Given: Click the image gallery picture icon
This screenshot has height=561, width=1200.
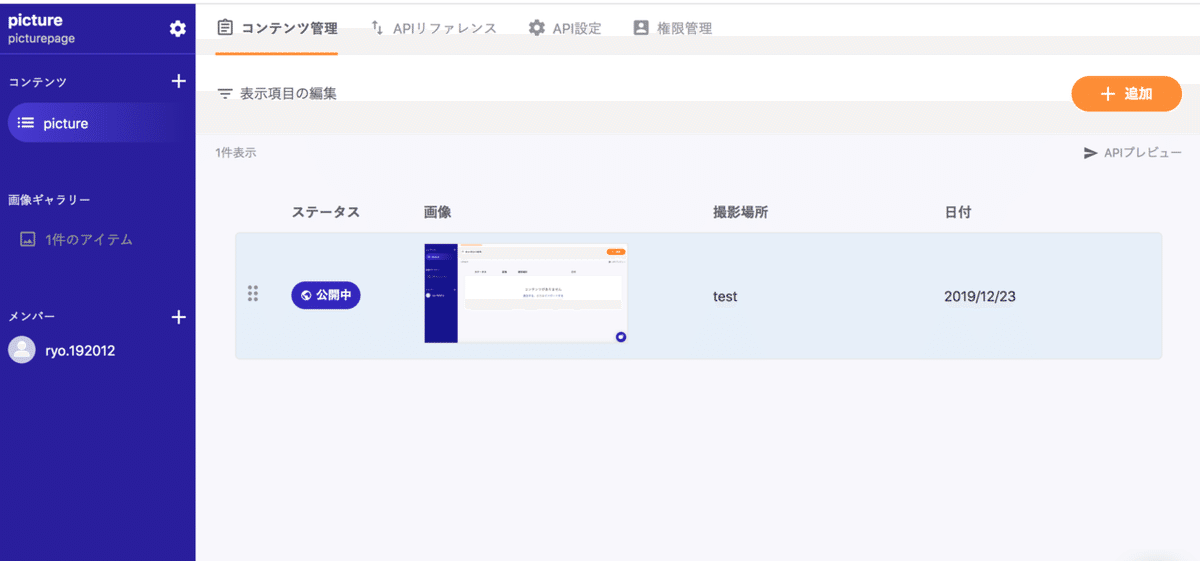Looking at the screenshot, I should tap(28, 240).
